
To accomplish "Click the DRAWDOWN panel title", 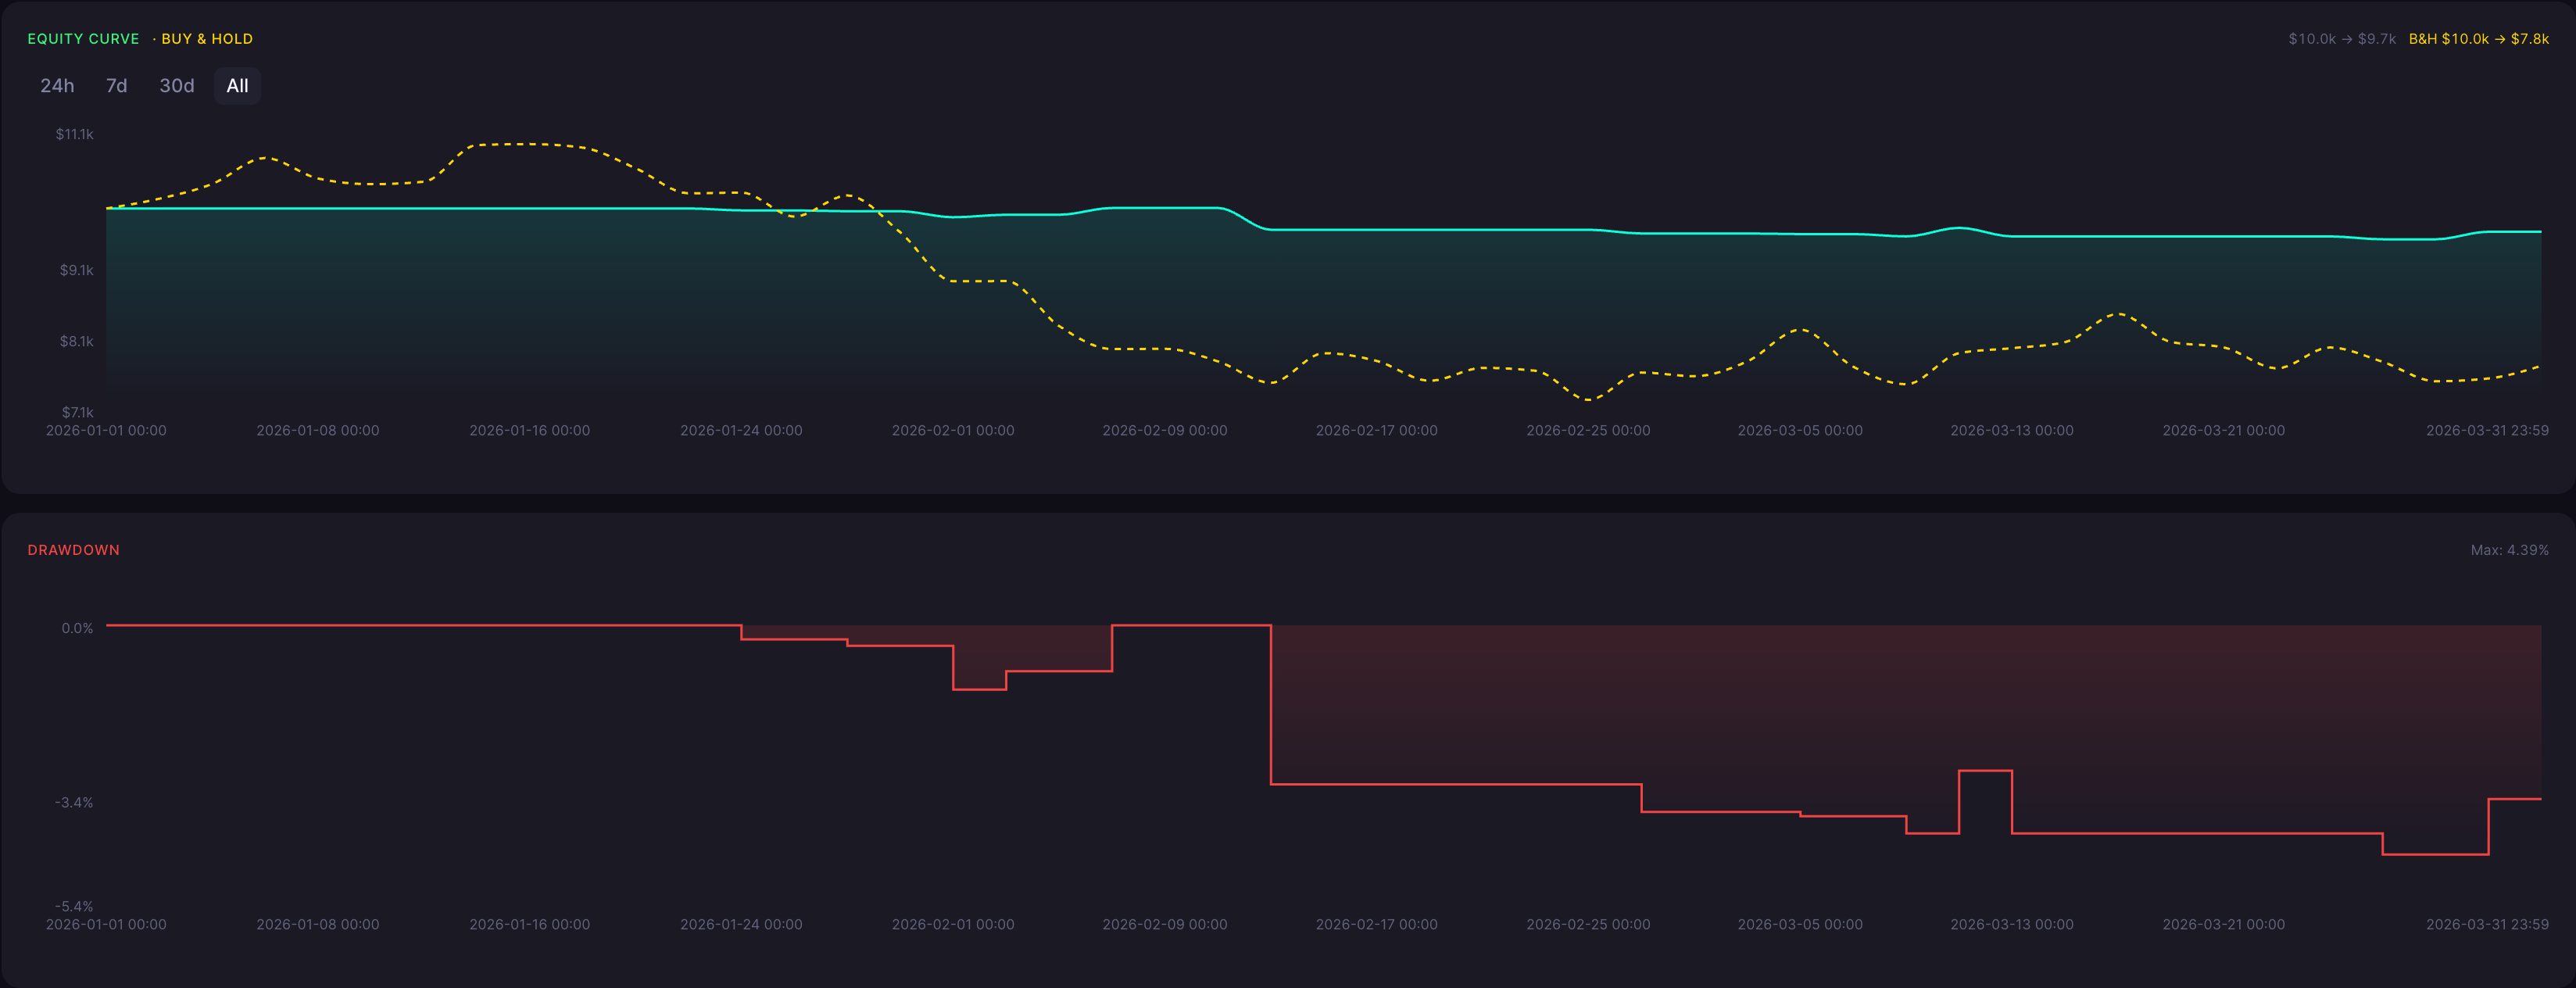I will [73, 550].
